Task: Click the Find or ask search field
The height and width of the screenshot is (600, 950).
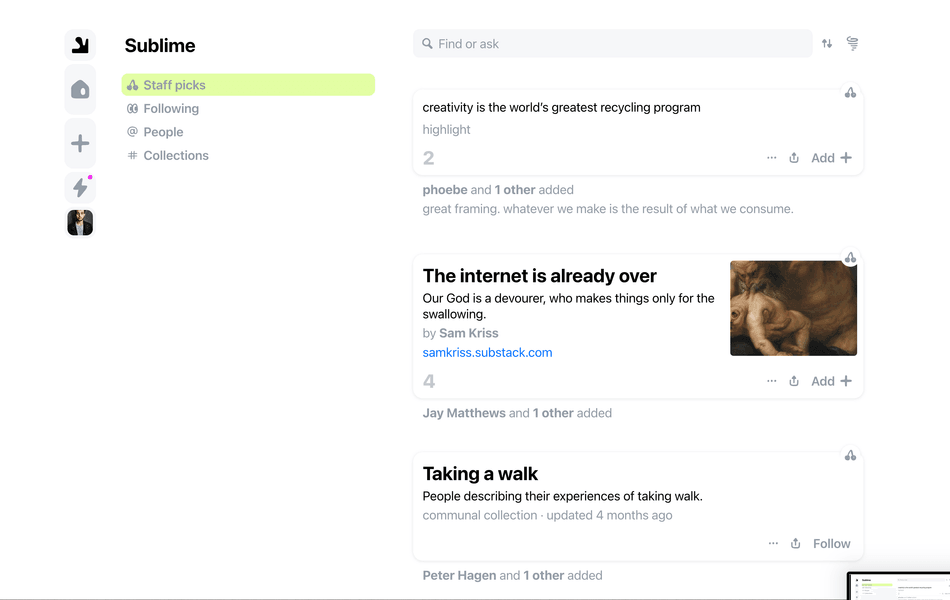Action: point(612,44)
